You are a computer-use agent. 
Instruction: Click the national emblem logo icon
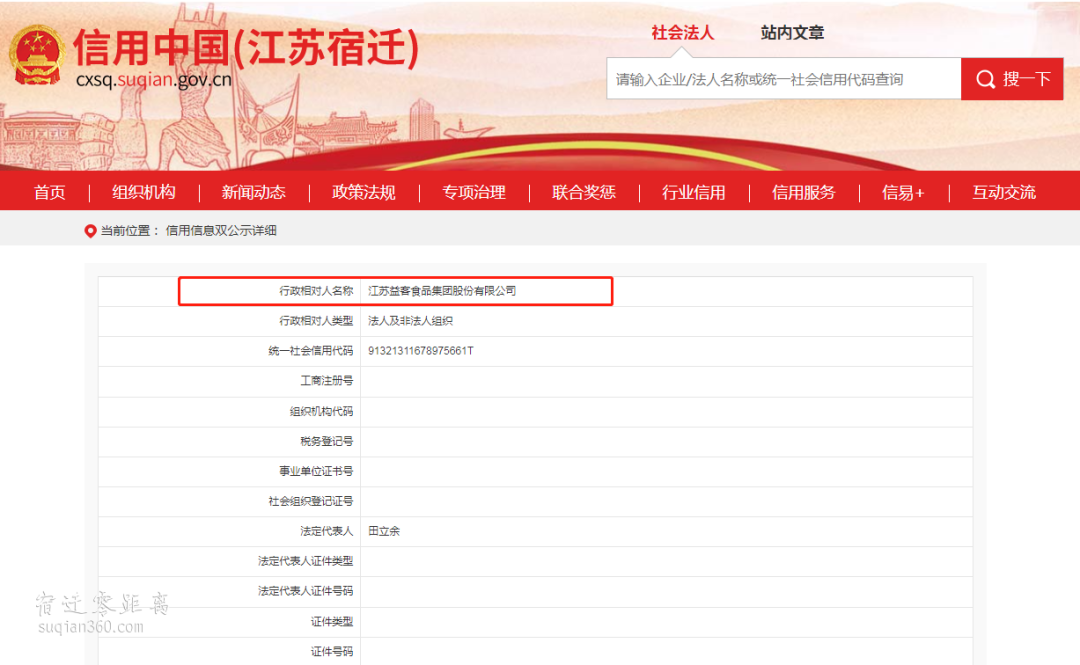click(37, 55)
